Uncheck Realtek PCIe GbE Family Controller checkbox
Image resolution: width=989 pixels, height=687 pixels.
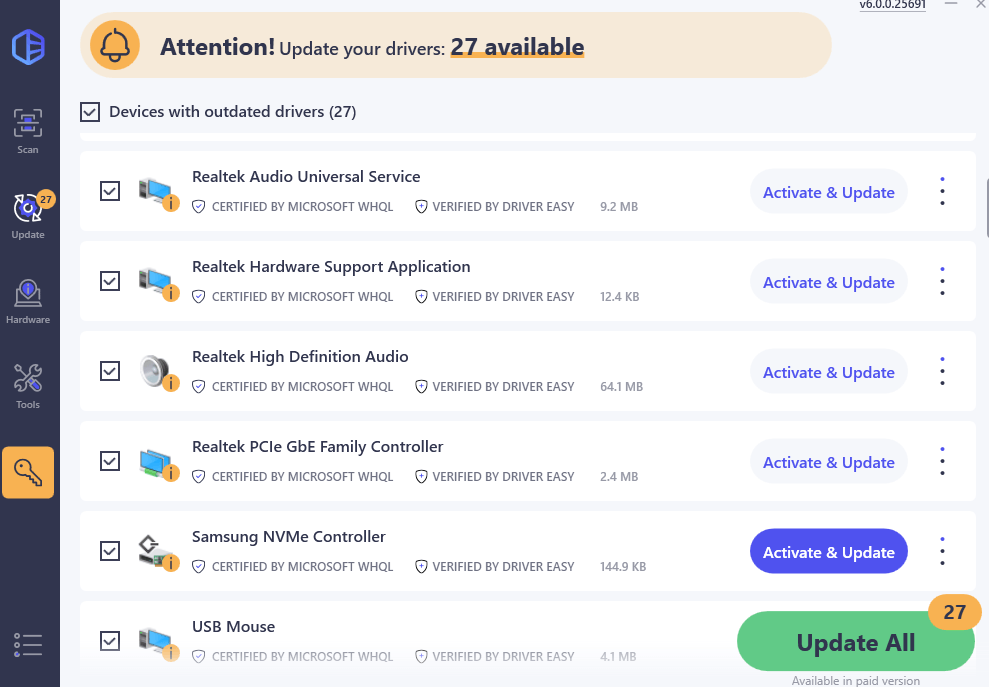point(110,461)
